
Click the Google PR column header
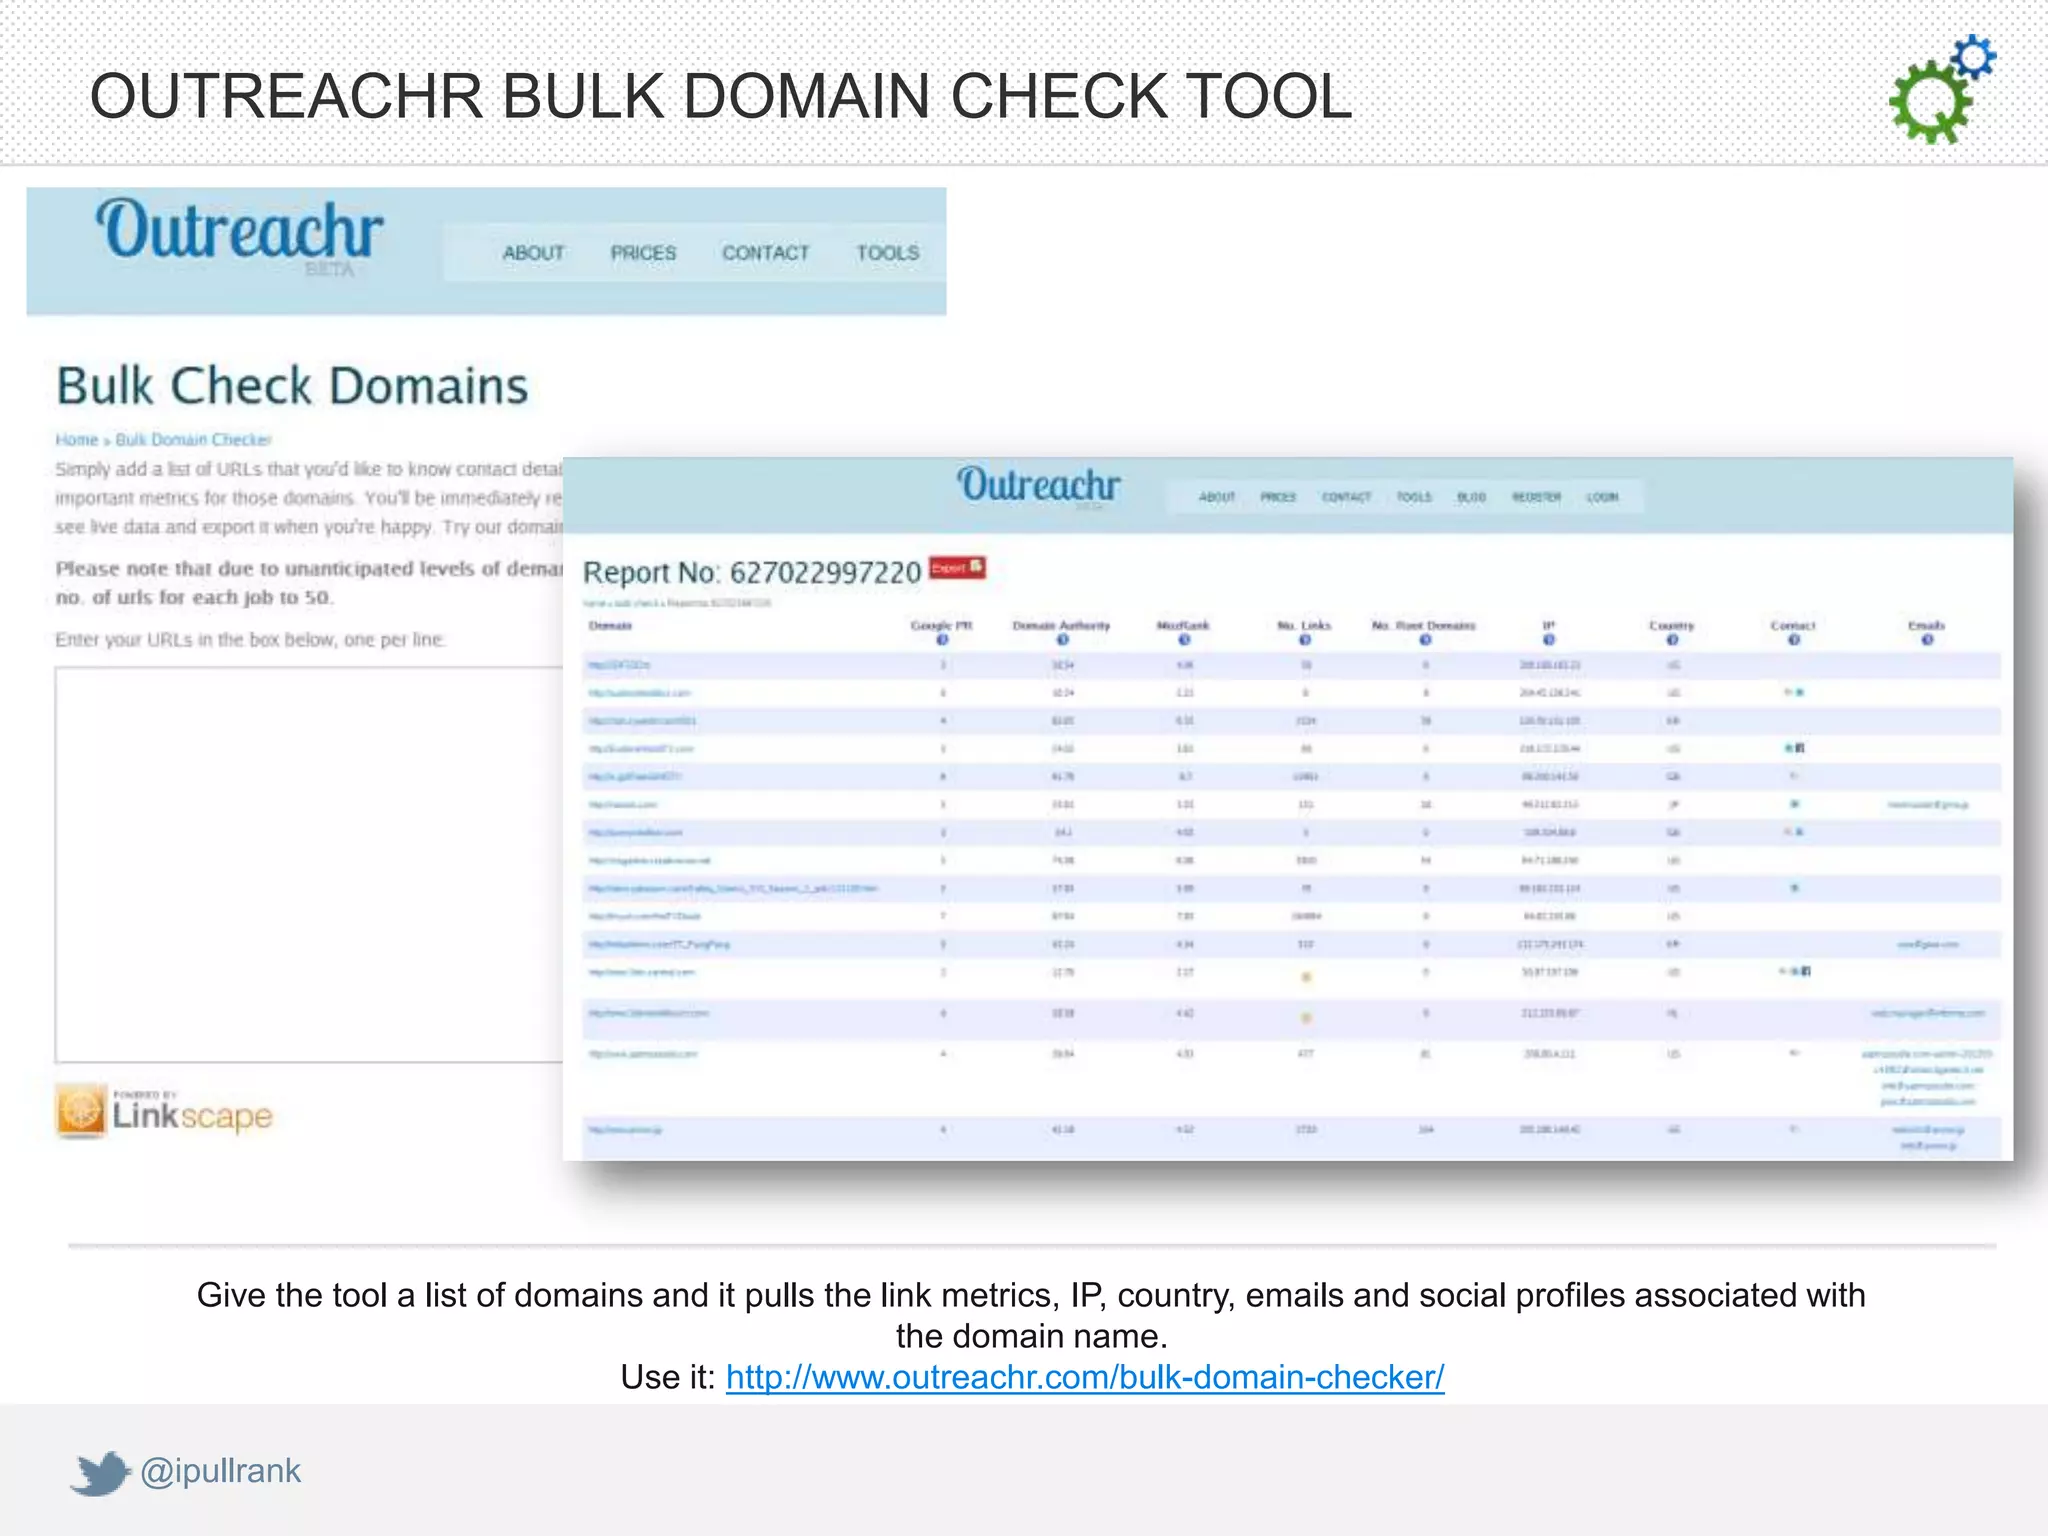[x=941, y=626]
